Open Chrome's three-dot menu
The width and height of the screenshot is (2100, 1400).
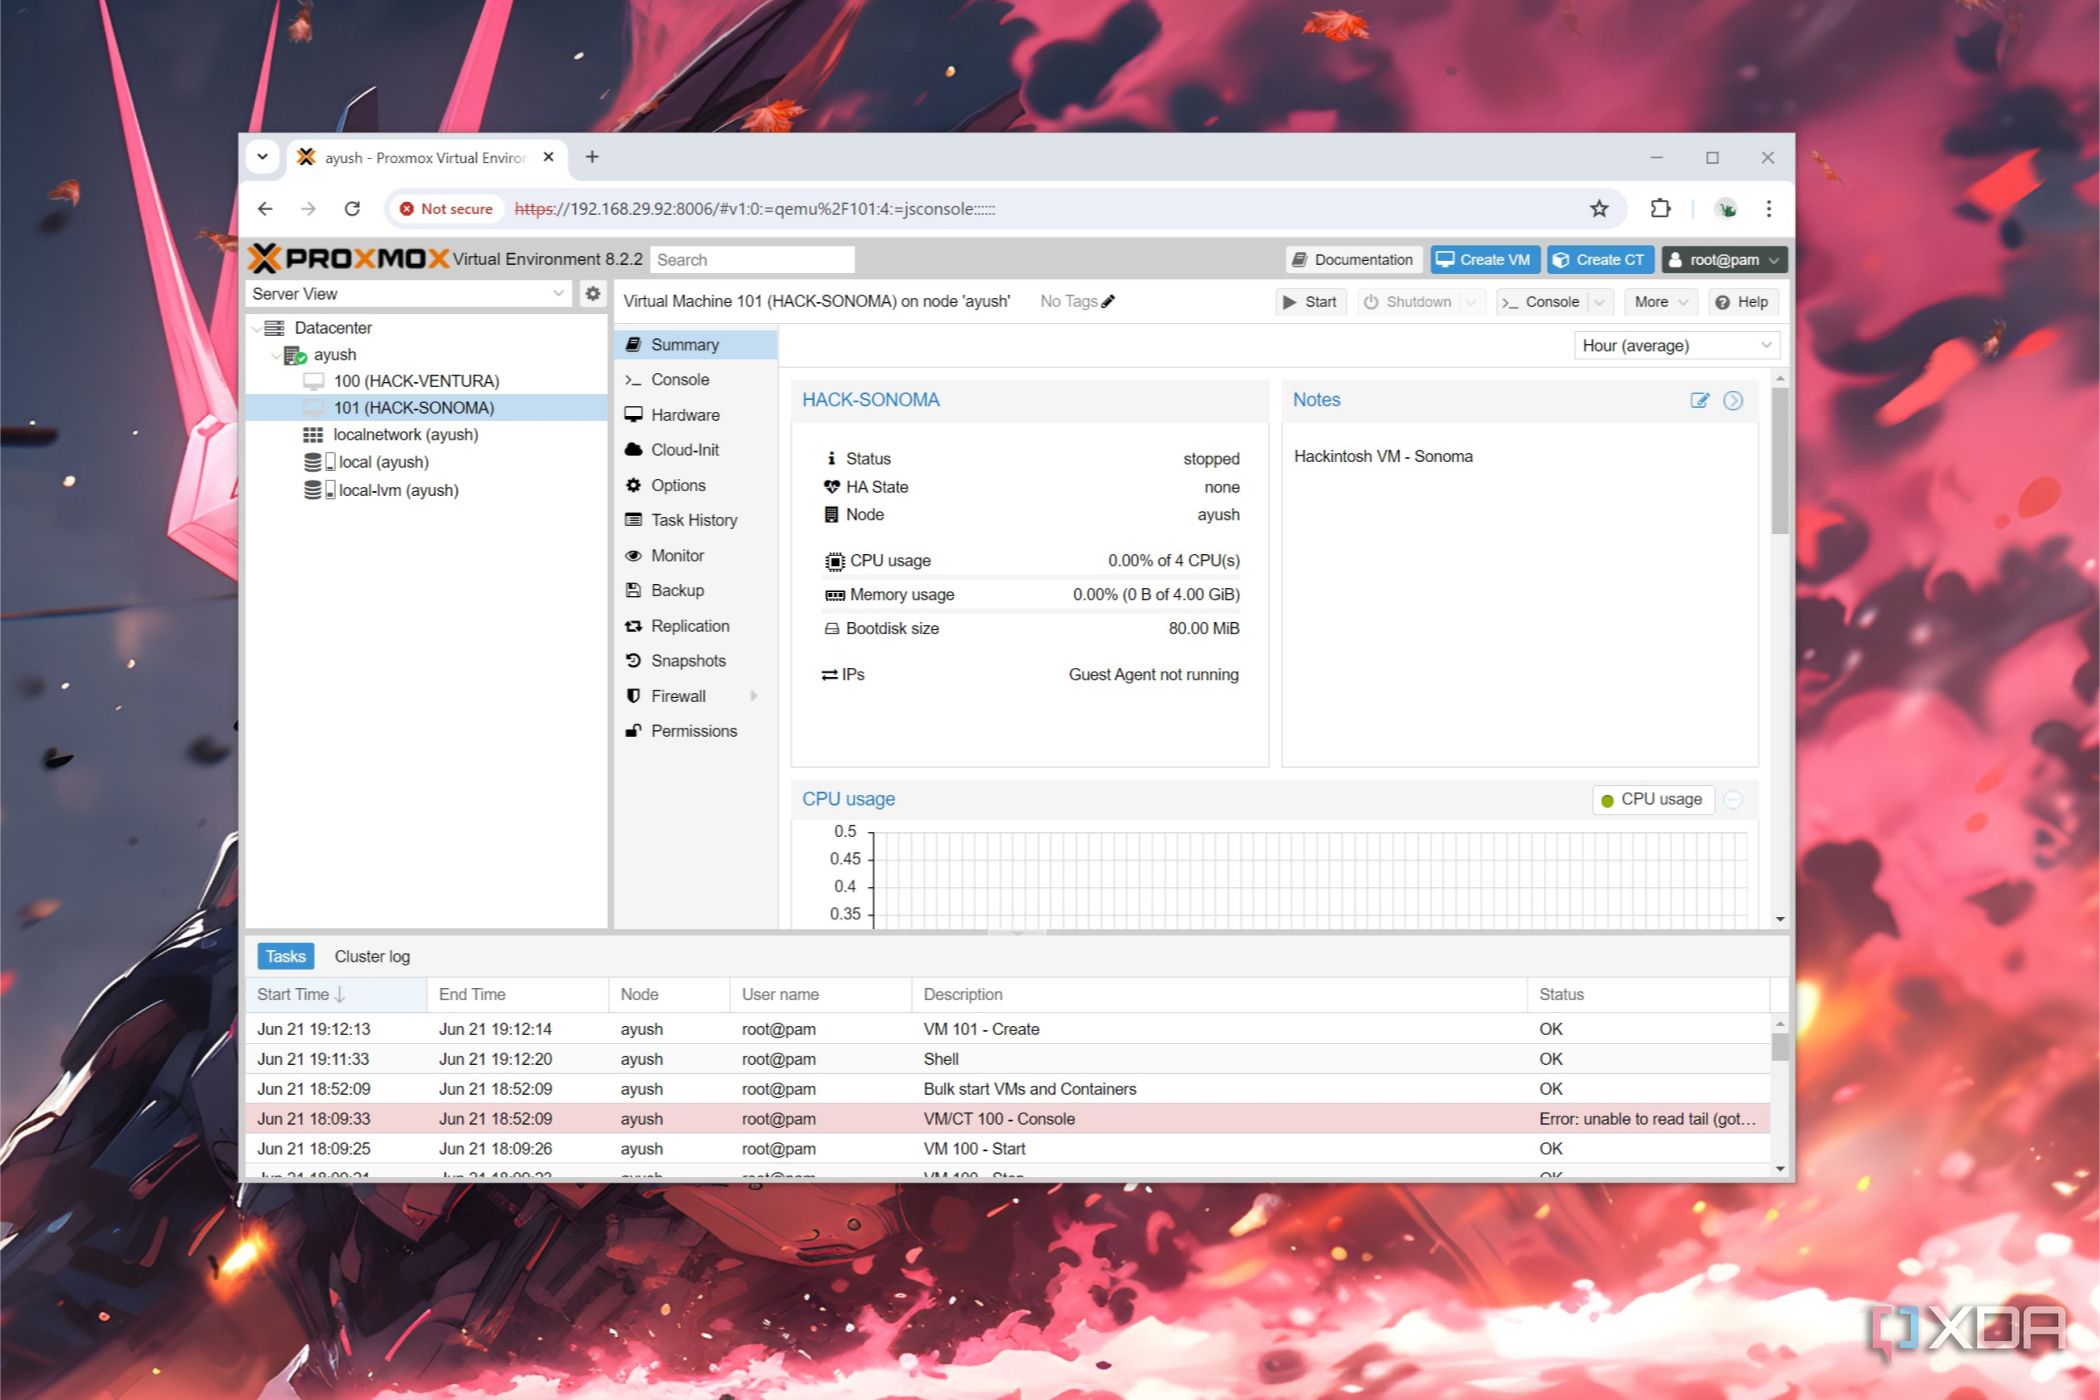1769,208
